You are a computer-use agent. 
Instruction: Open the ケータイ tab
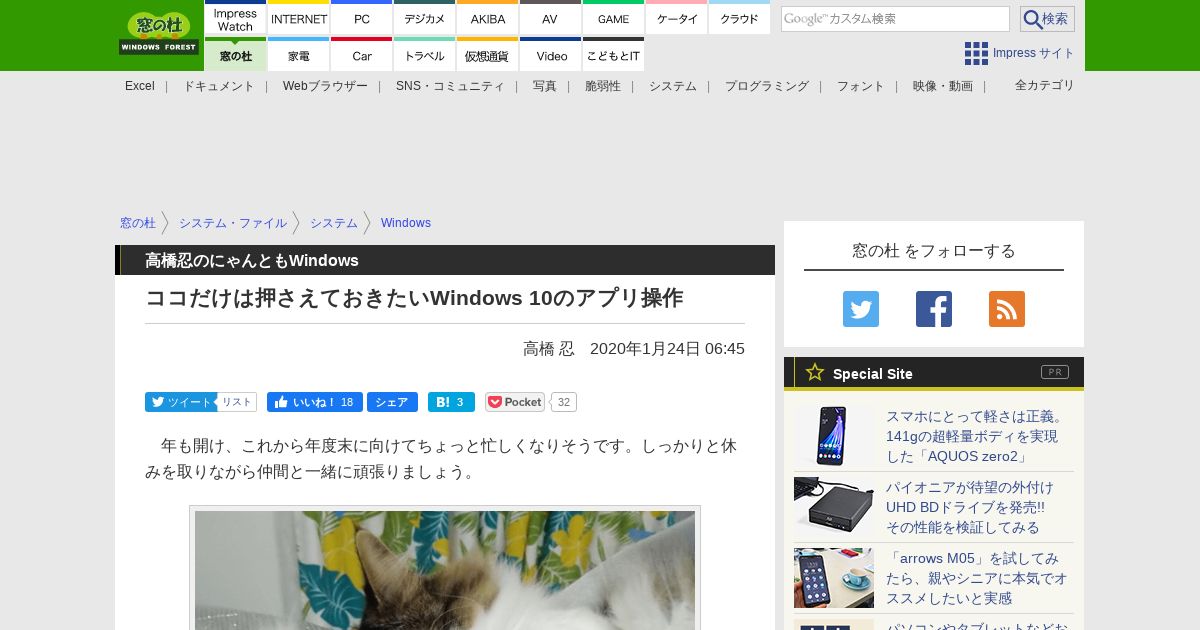pyautogui.click(x=677, y=19)
